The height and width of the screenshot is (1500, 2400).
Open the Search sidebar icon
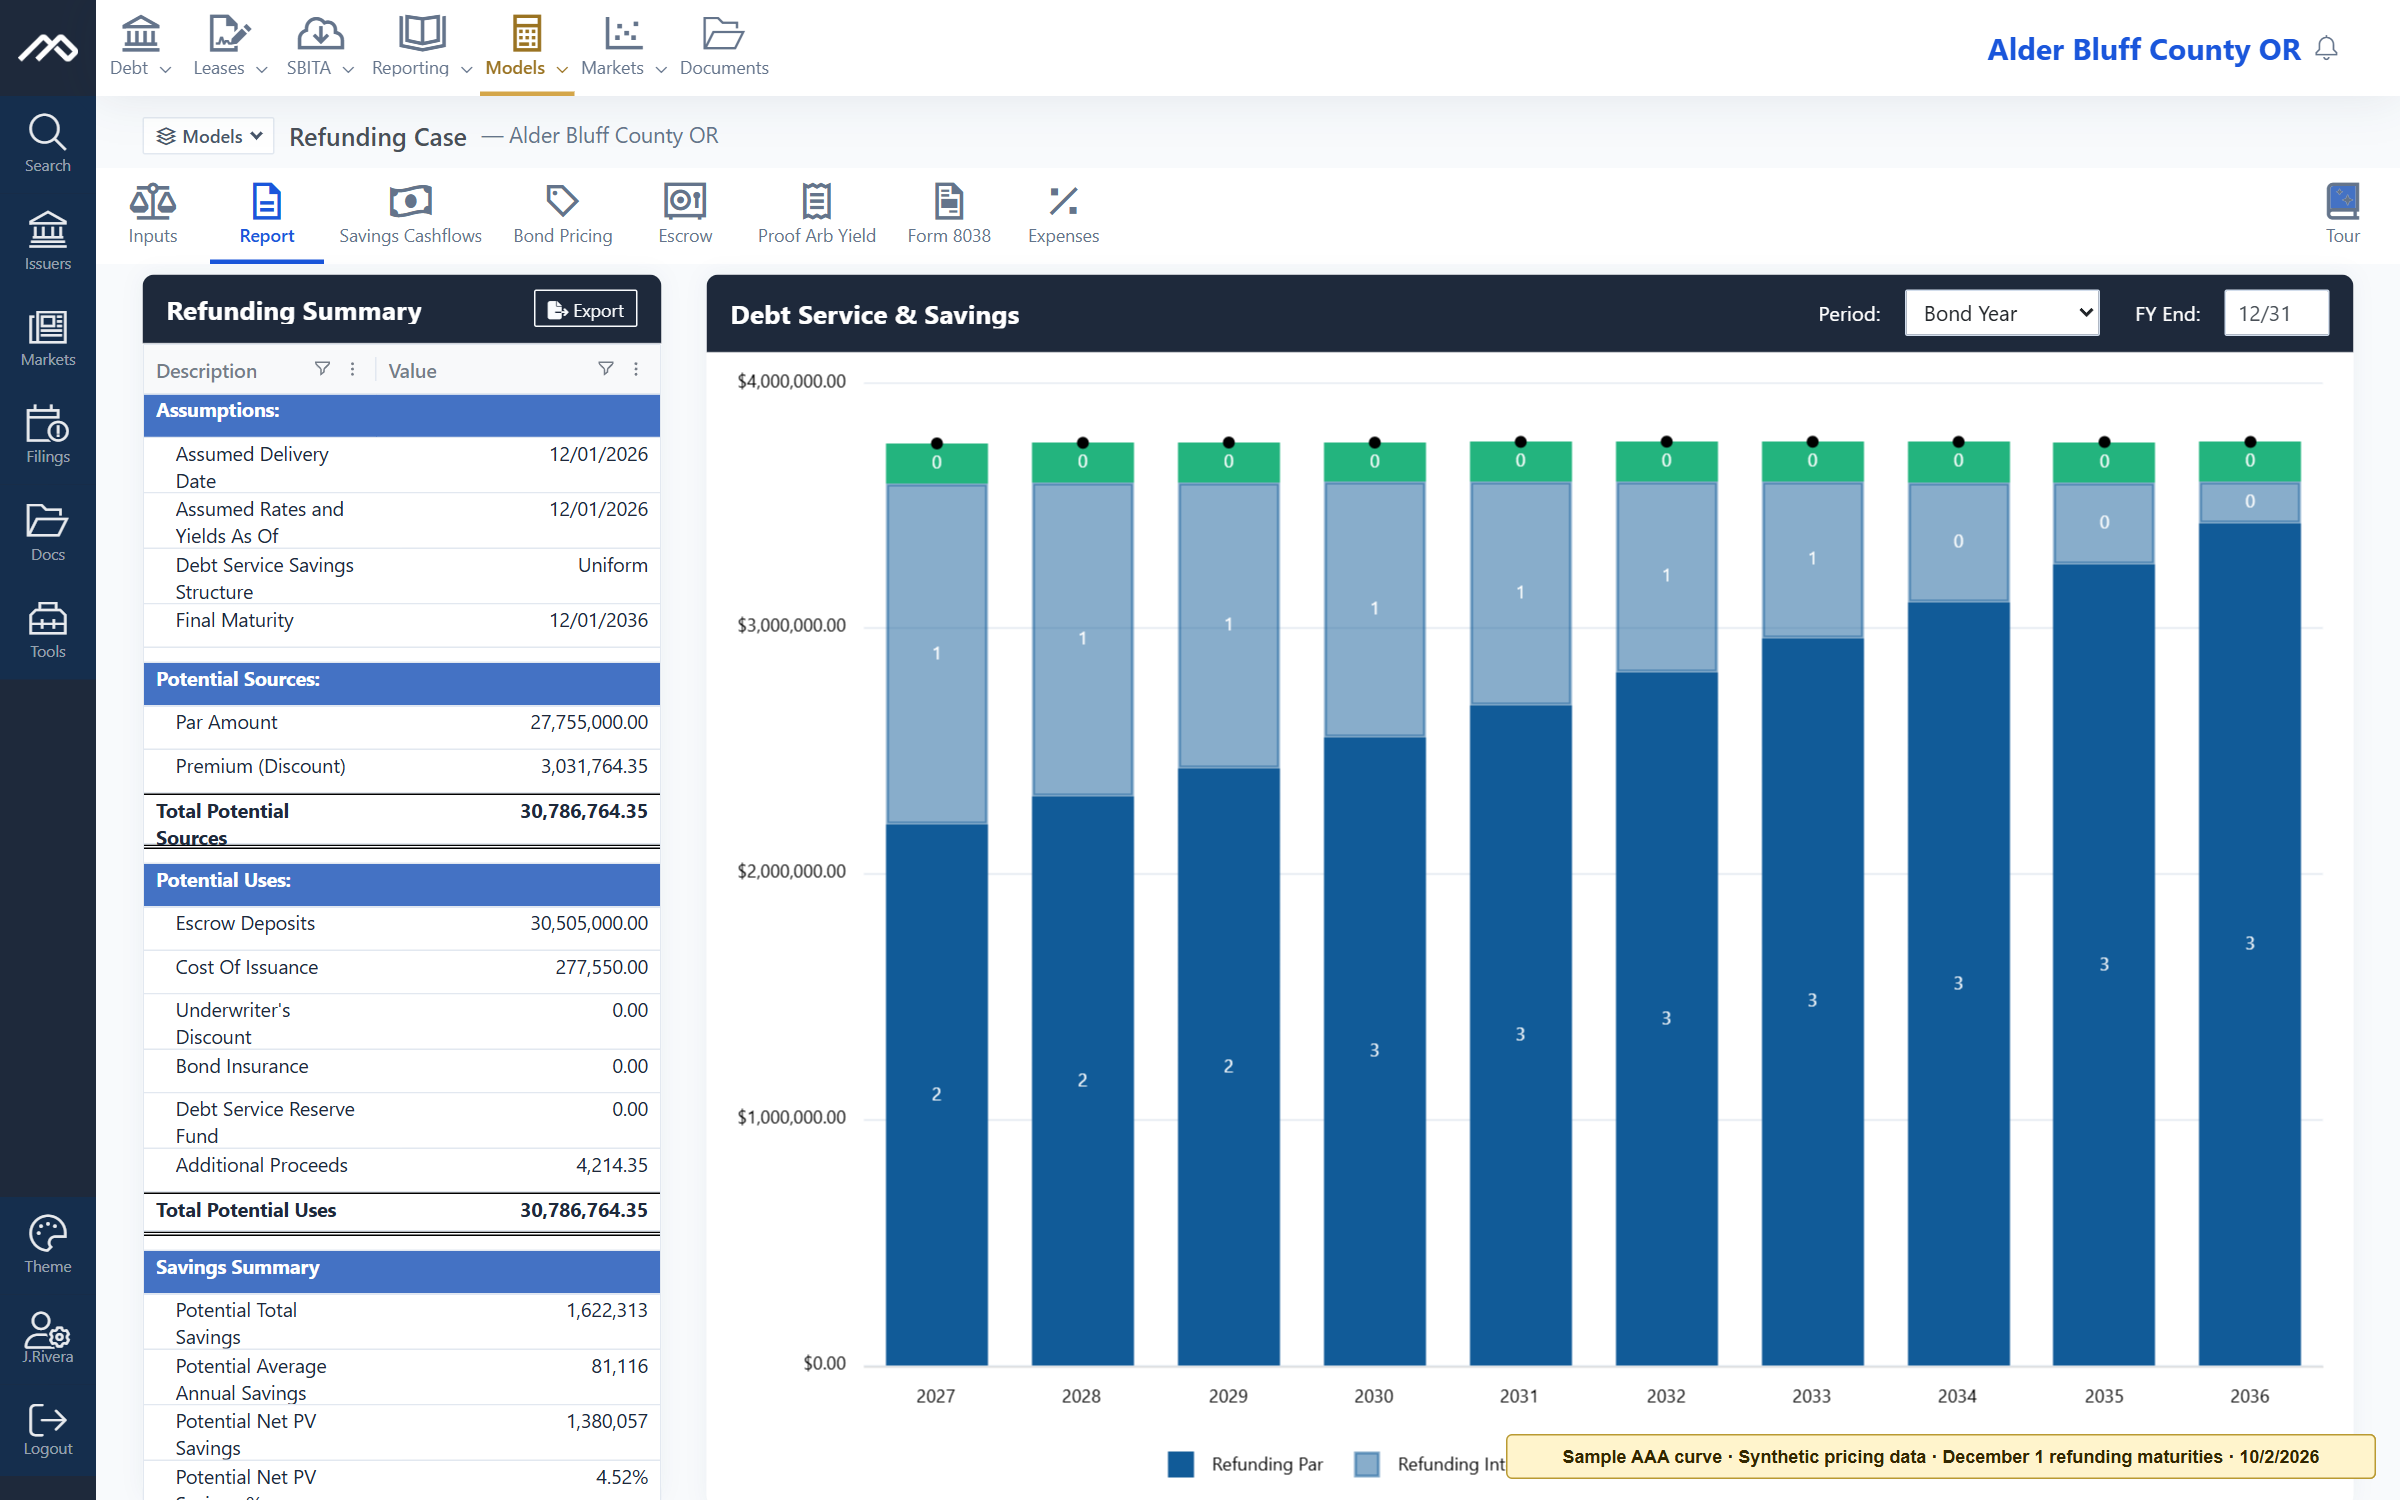click(47, 143)
